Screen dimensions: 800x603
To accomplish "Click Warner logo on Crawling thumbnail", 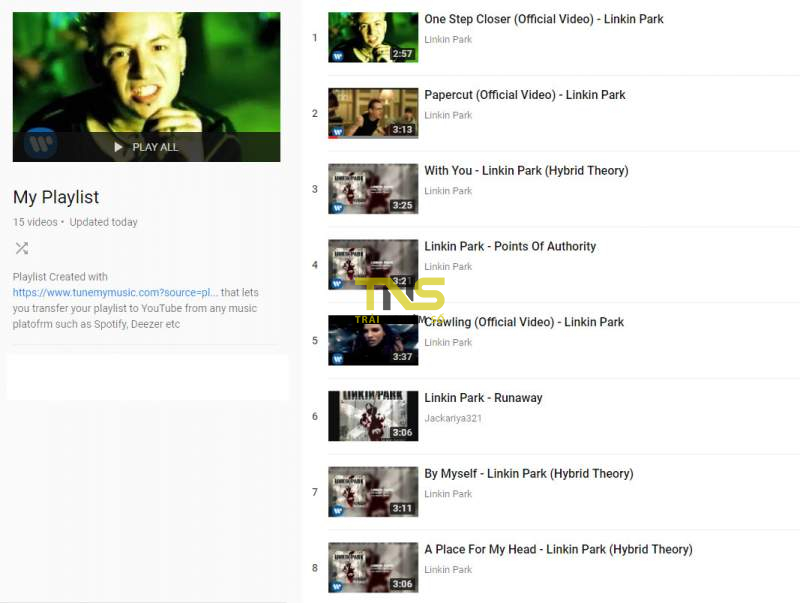I will point(337,359).
